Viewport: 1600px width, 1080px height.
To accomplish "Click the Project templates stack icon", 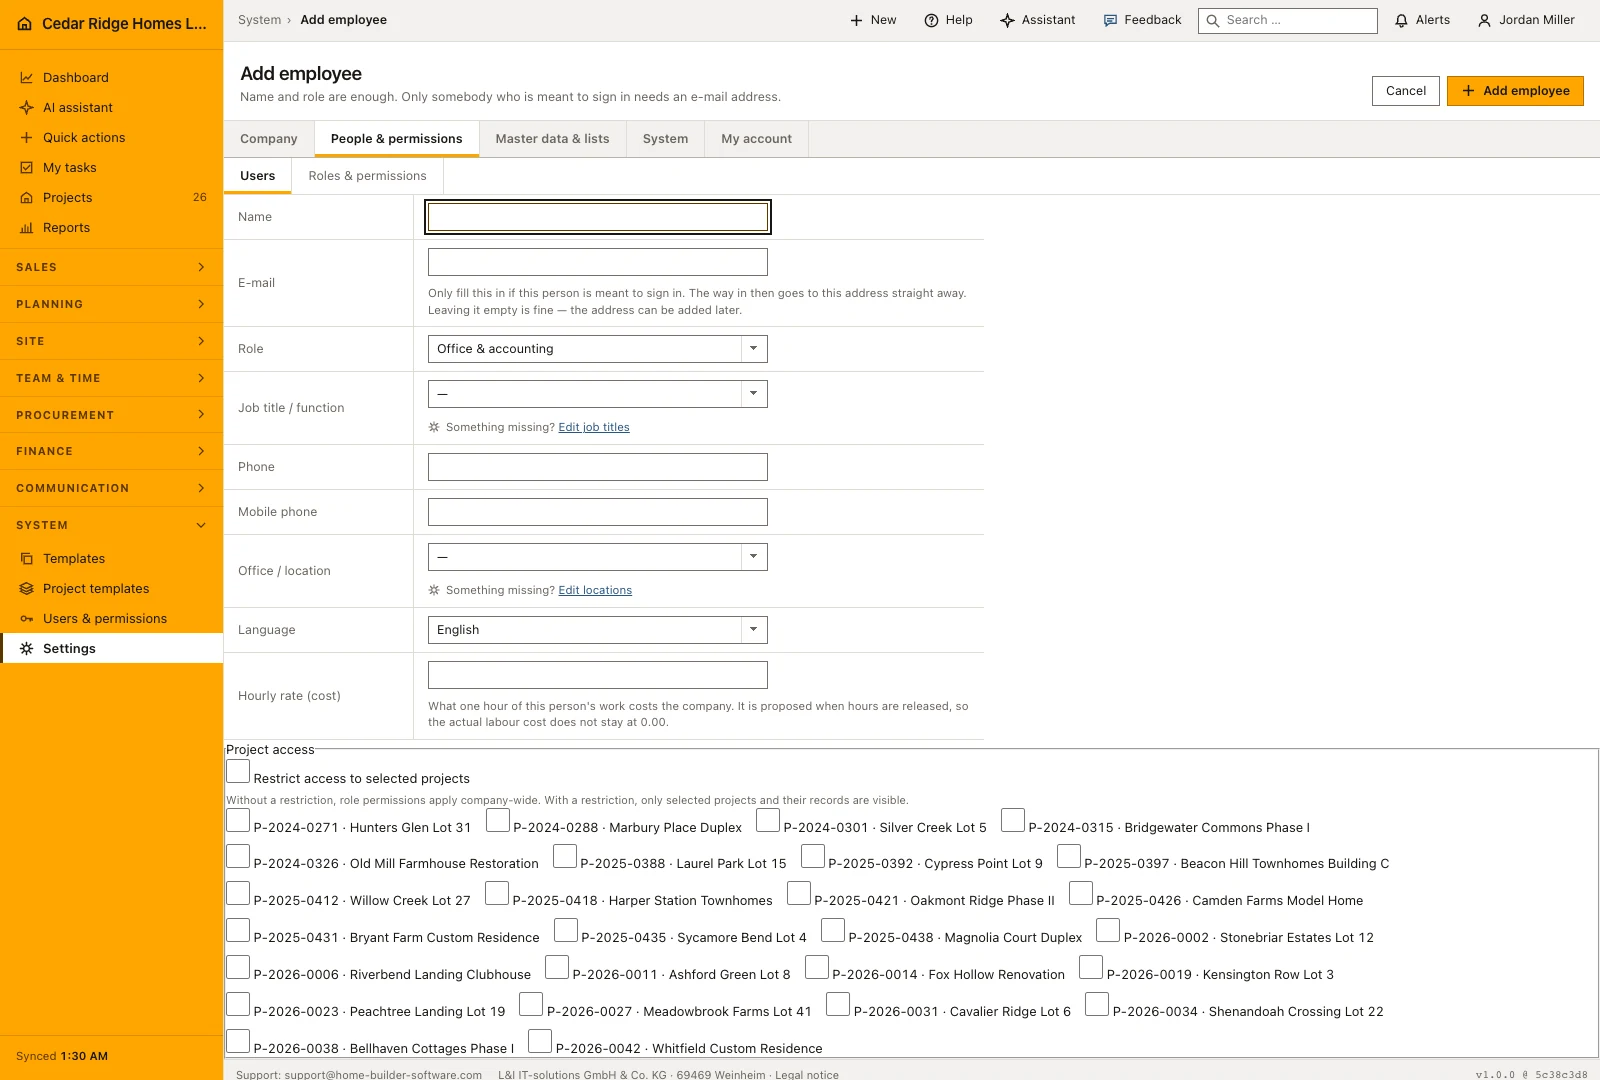I will (x=27, y=589).
